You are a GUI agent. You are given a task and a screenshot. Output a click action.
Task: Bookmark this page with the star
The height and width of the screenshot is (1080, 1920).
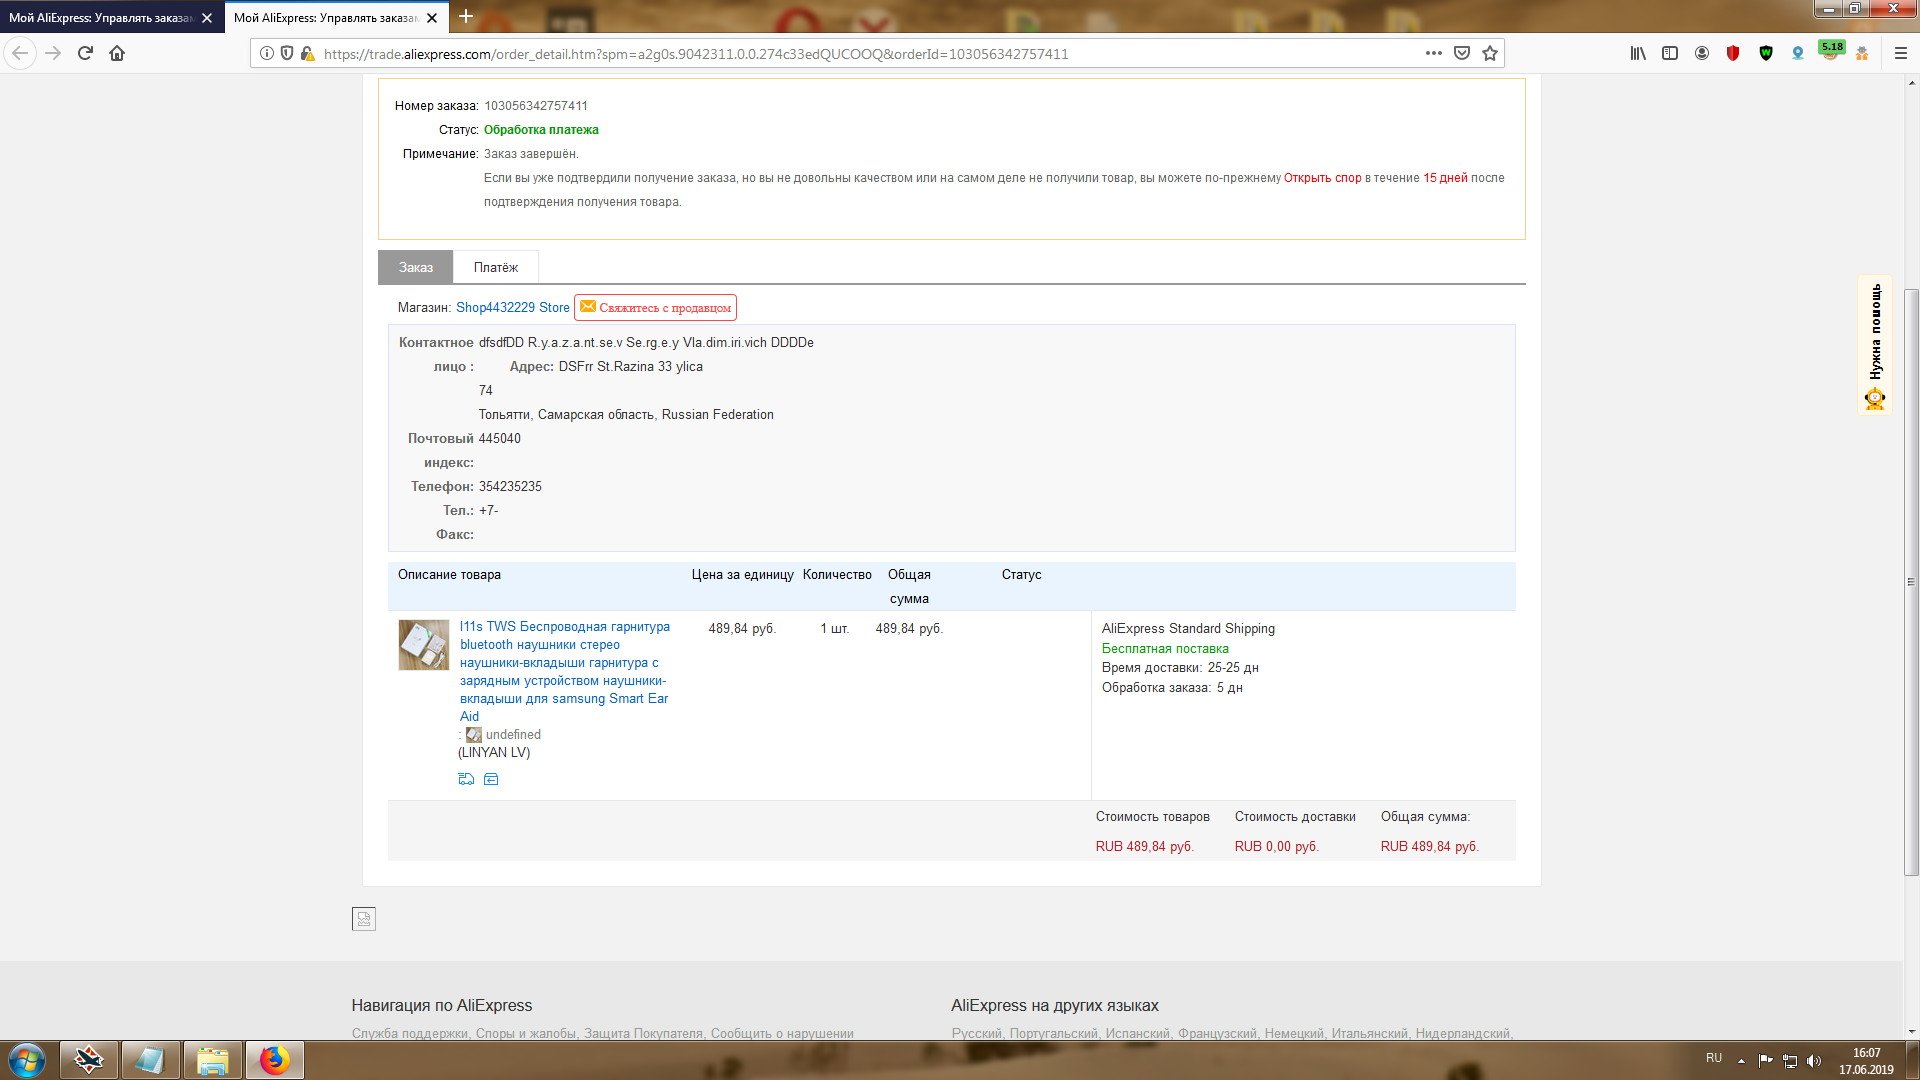tap(1490, 53)
